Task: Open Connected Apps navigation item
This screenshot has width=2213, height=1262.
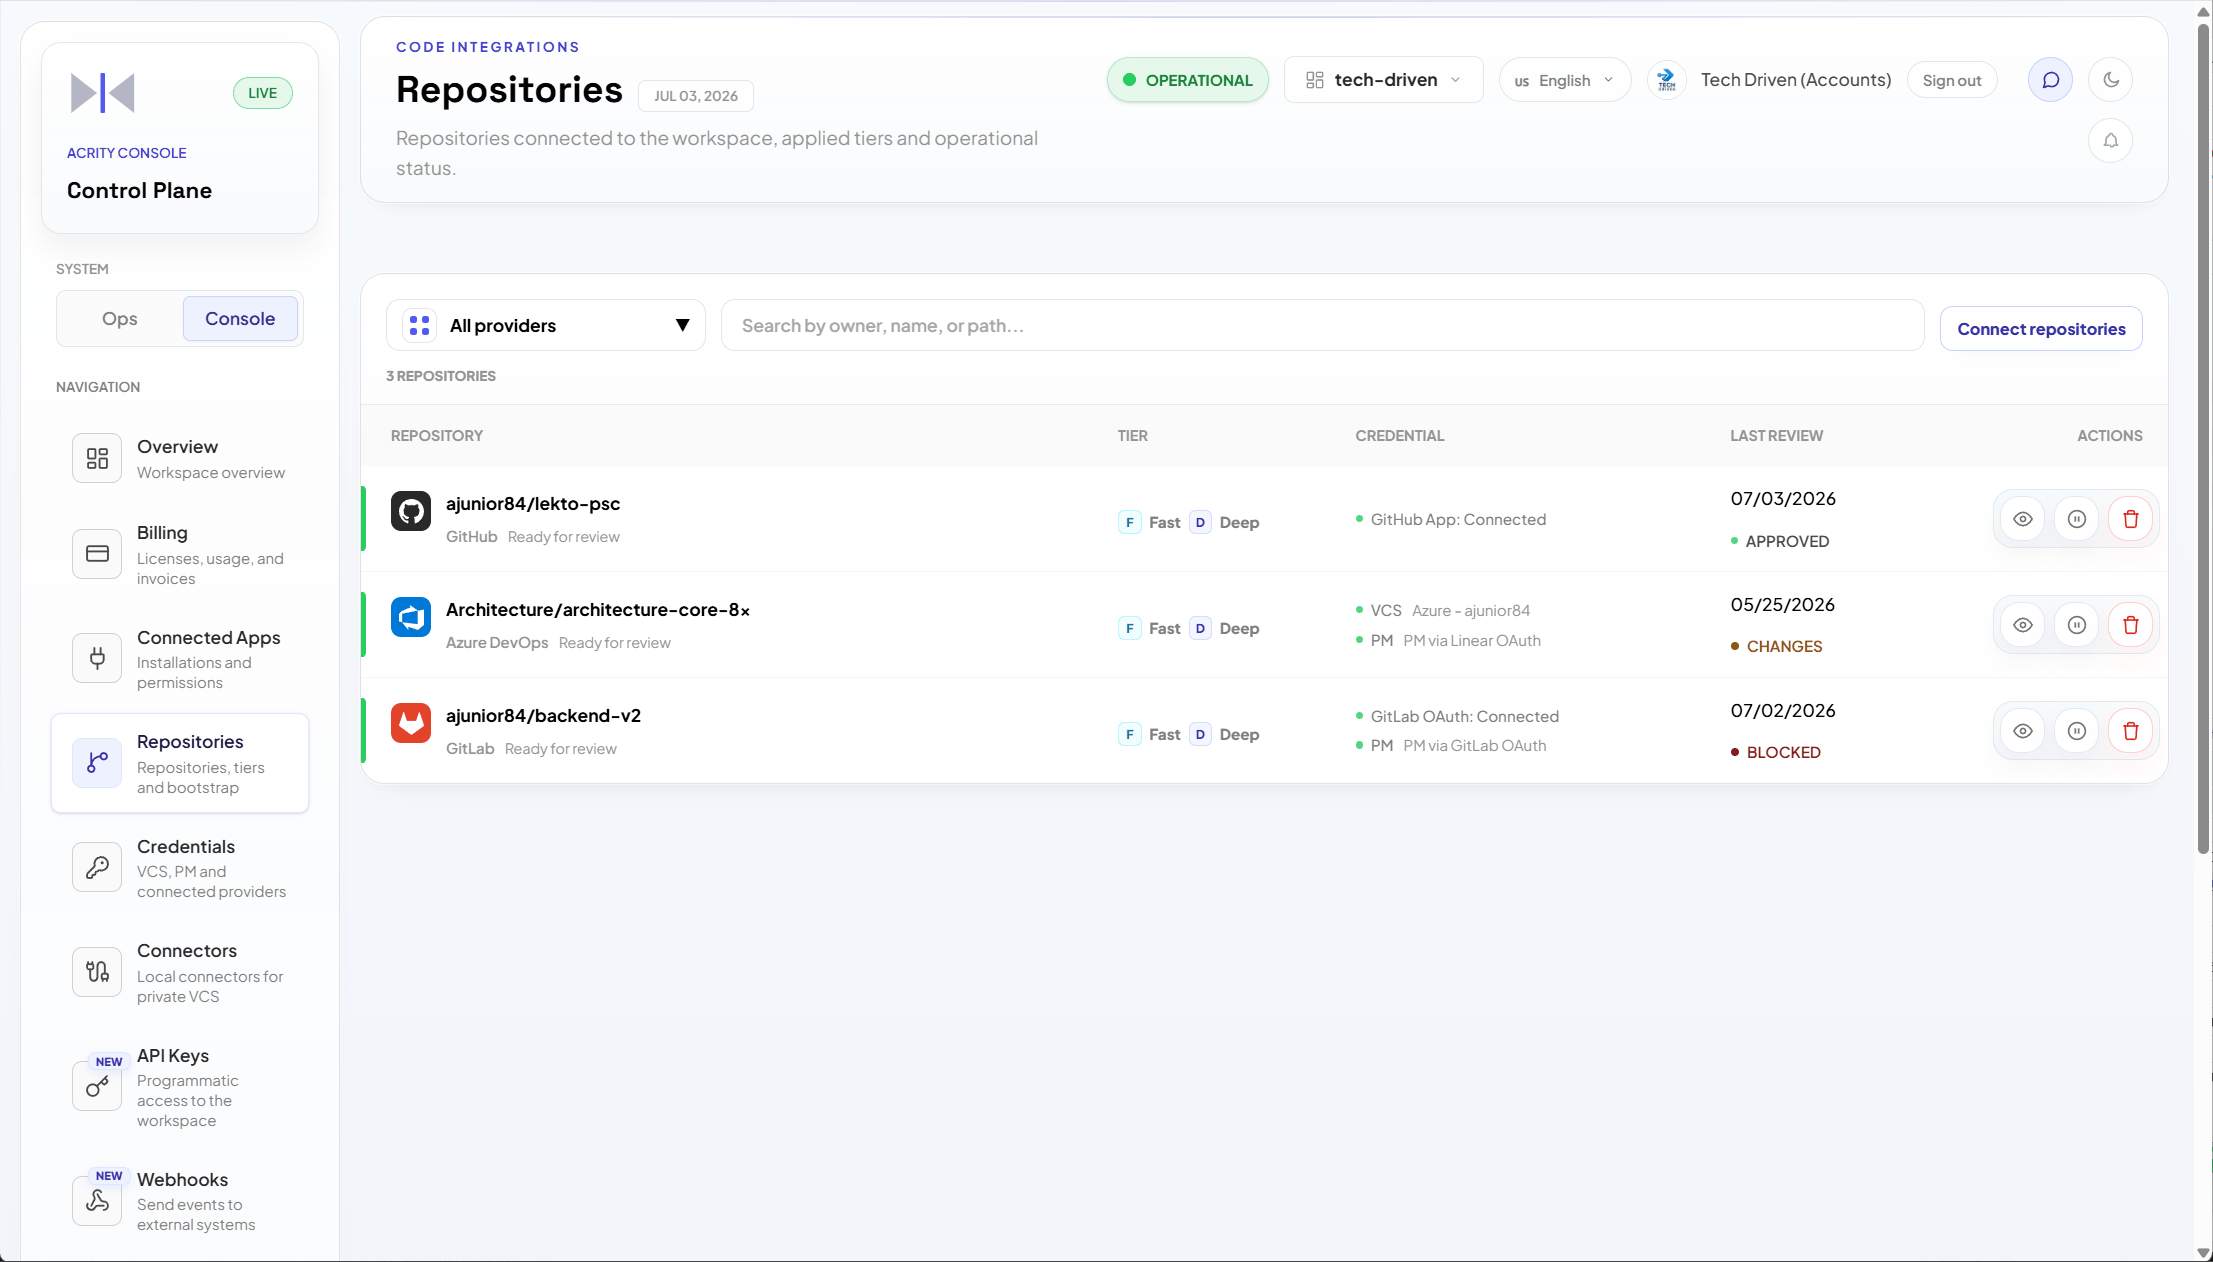Action: pyautogui.click(x=180, y=658)
